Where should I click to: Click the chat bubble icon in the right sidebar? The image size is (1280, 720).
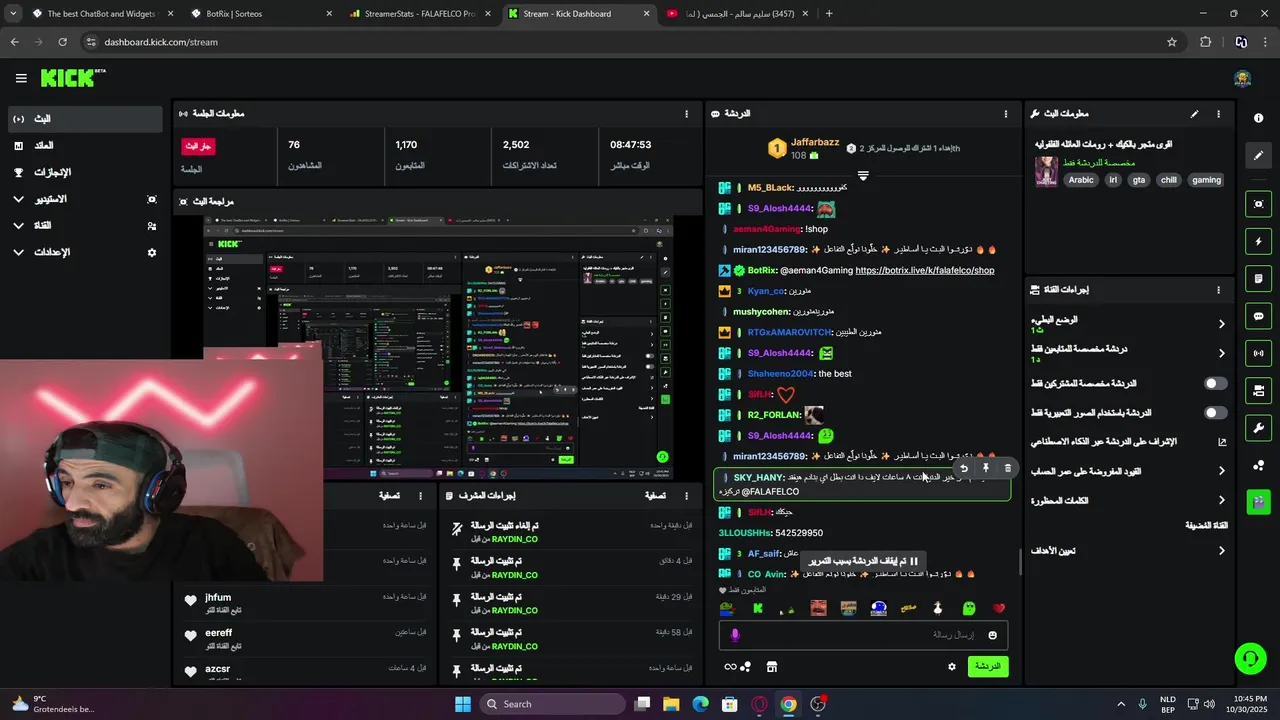[1258, 316]
